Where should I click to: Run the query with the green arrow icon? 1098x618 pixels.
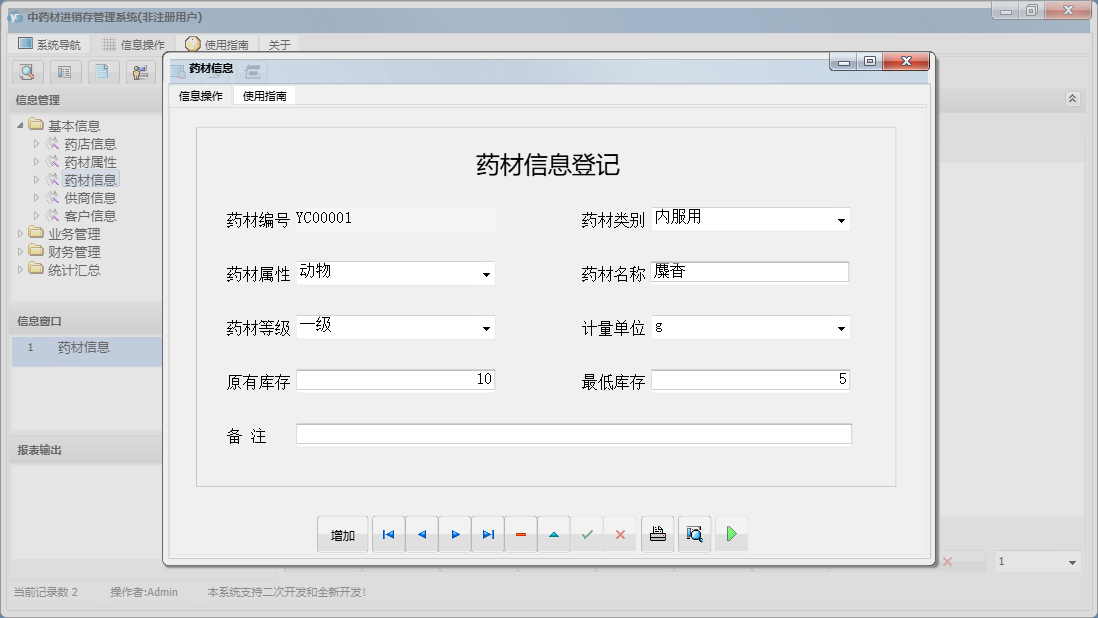[x=731, y=534]
